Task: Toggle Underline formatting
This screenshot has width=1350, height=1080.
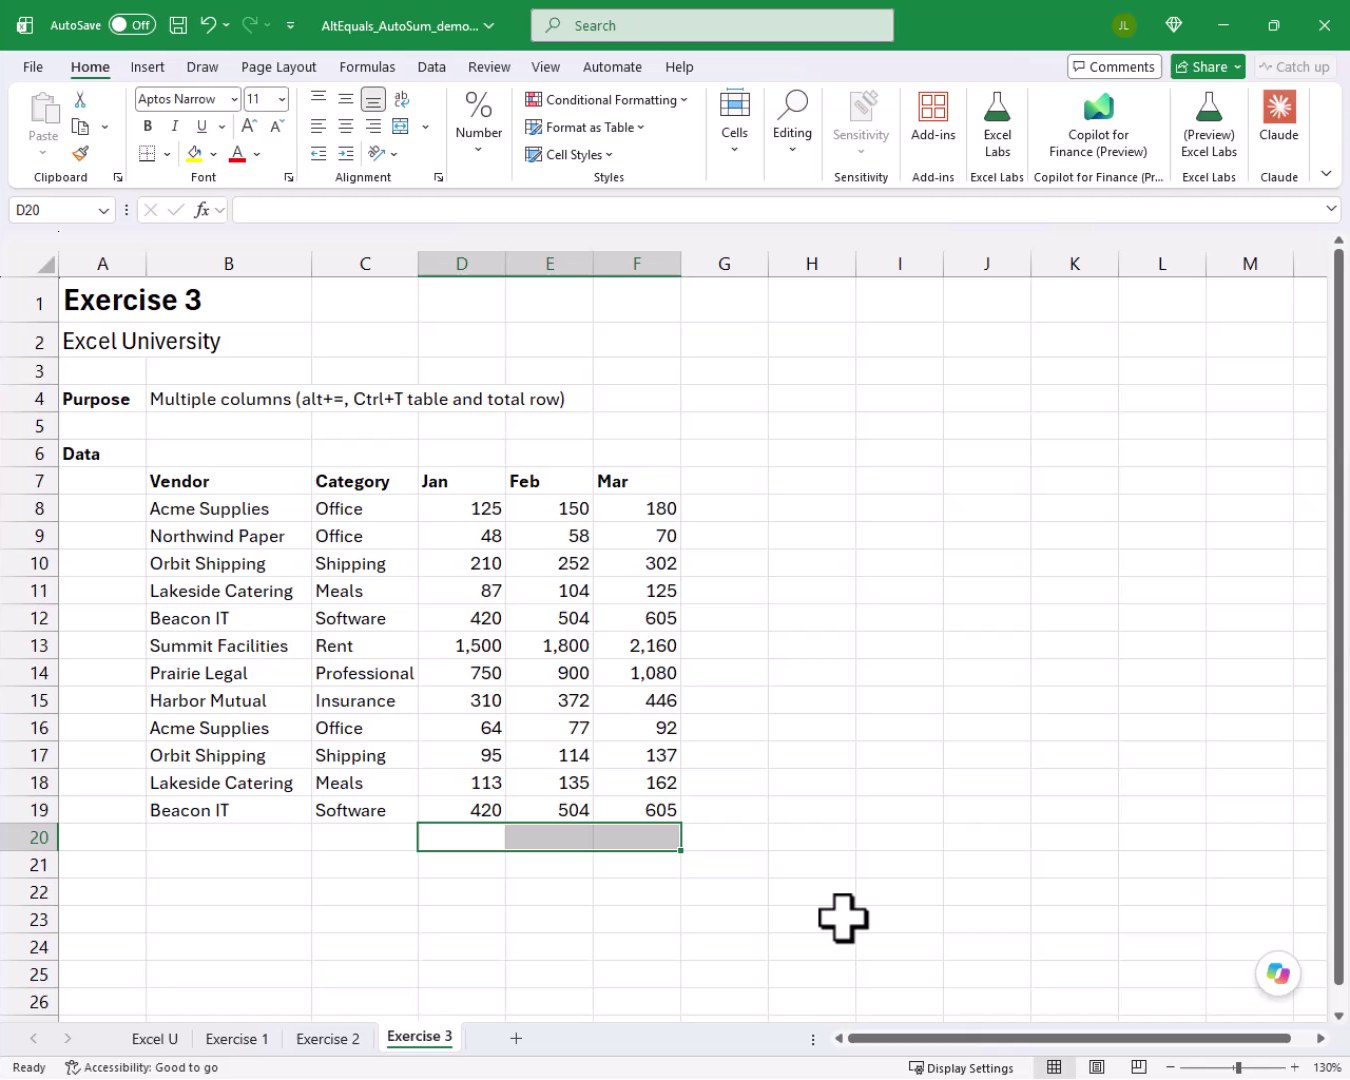Action: click(x=202, y=126)
